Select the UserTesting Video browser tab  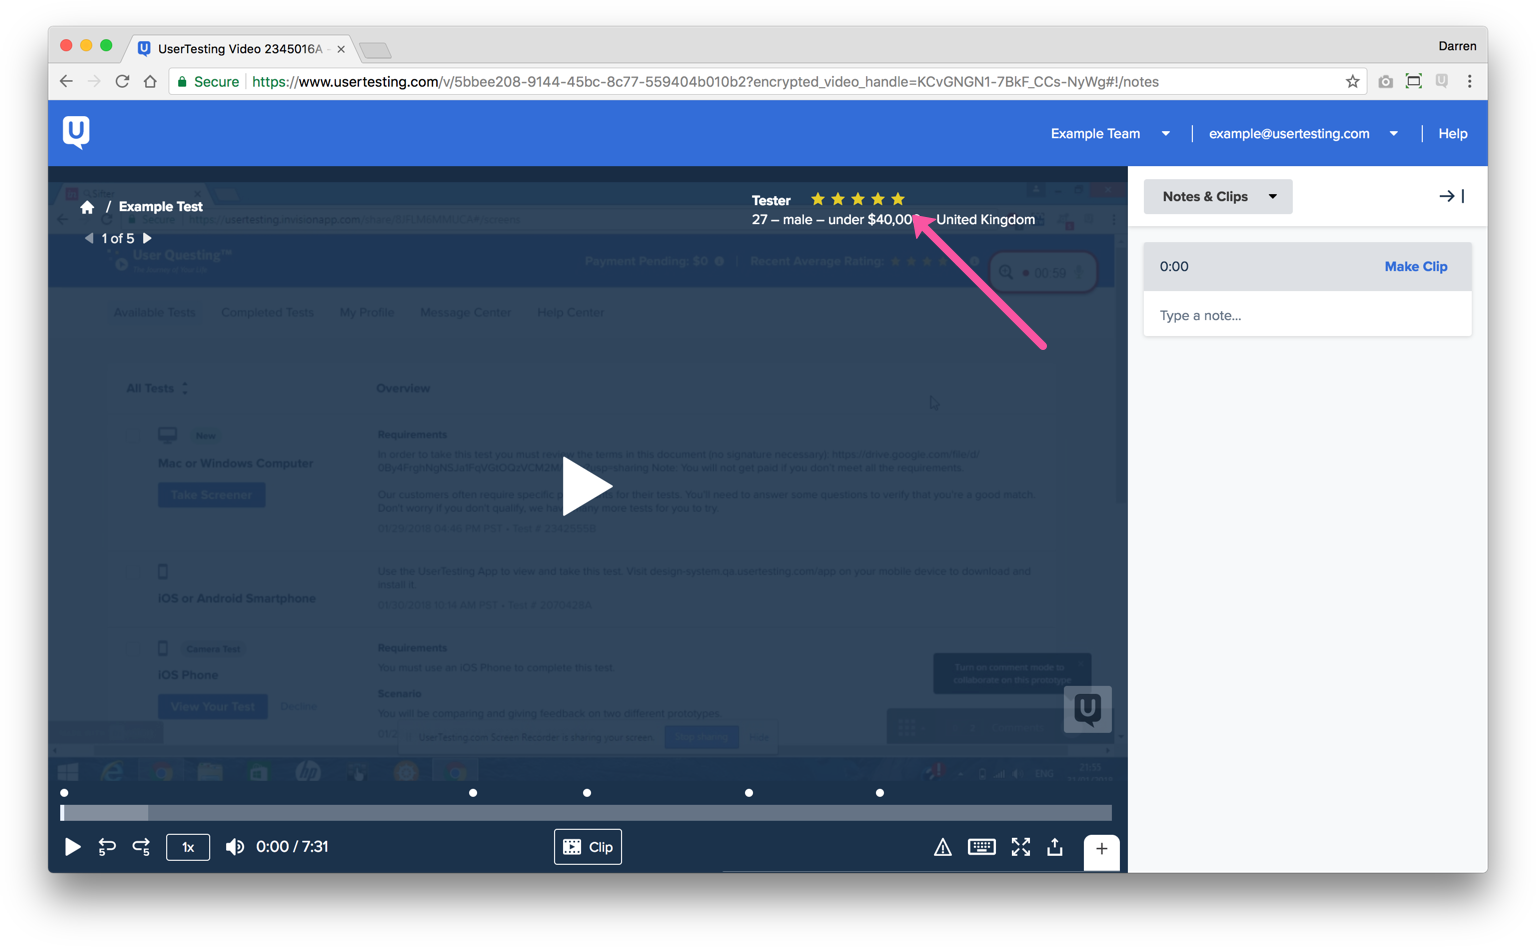coord(240,48)
